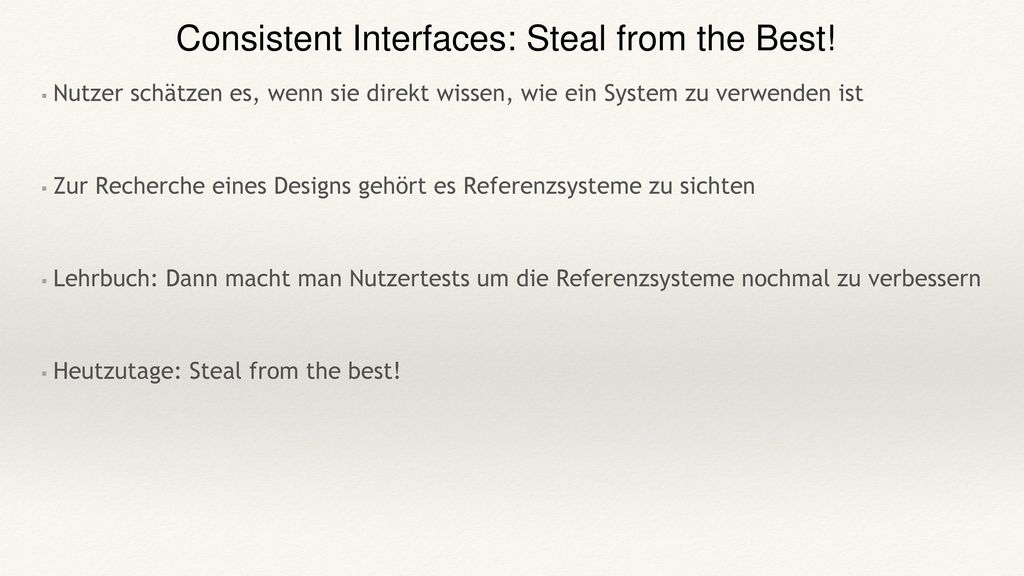Viewport: 1024px width, 576px height.
Task: Click the bullet marker before 'Nutzer schätzen'
Action: [x=44, y=96]
